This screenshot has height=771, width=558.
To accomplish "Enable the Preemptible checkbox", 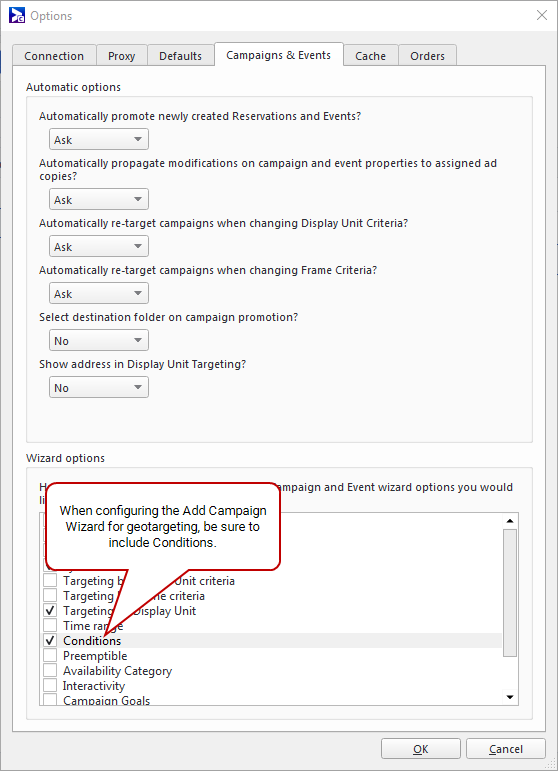I will [x=50, y=655].
